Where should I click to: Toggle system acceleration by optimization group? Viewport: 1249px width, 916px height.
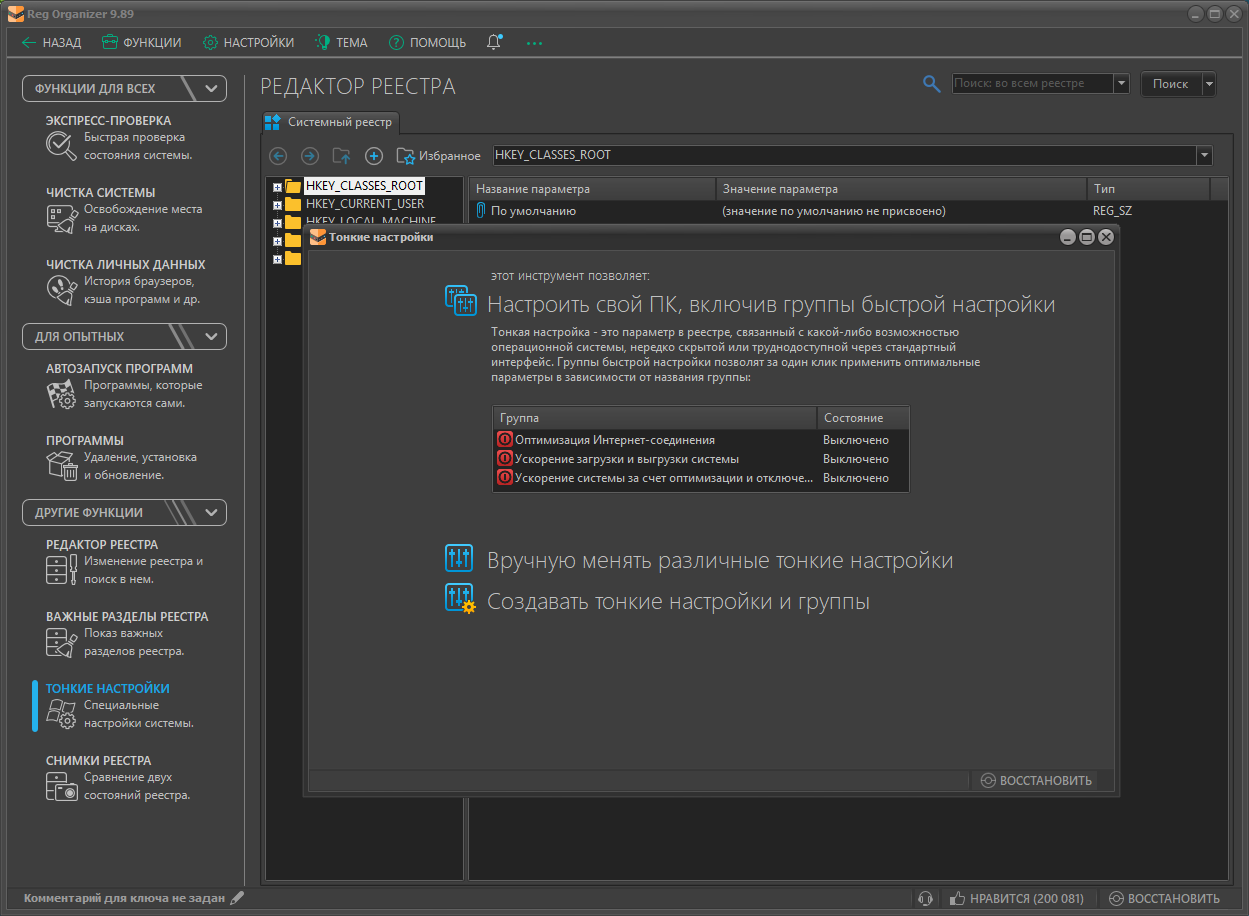(x=505, y=478)
